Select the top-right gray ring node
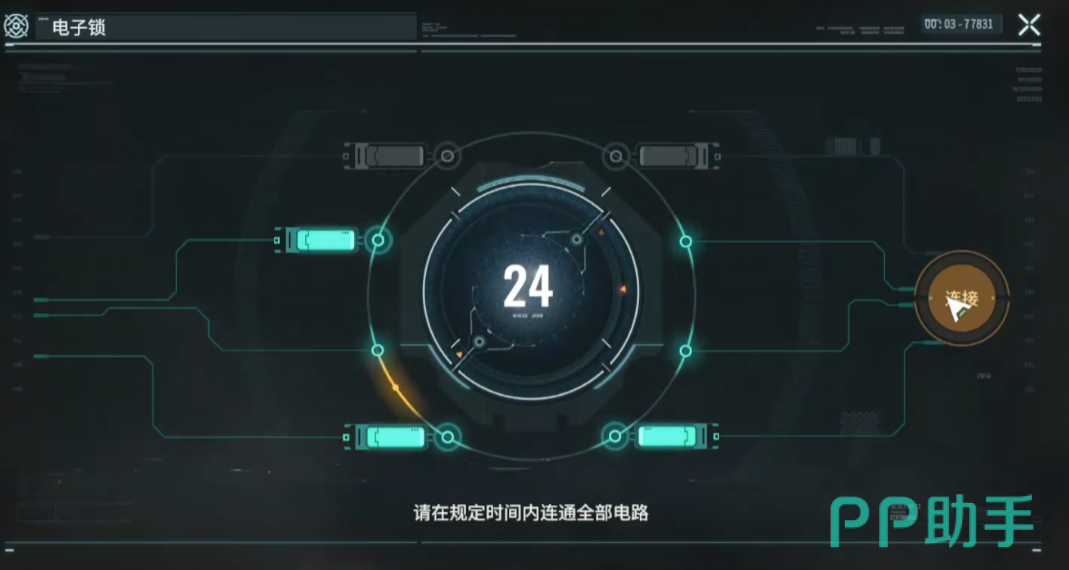 pyautogui.click(x=616, y=156)
